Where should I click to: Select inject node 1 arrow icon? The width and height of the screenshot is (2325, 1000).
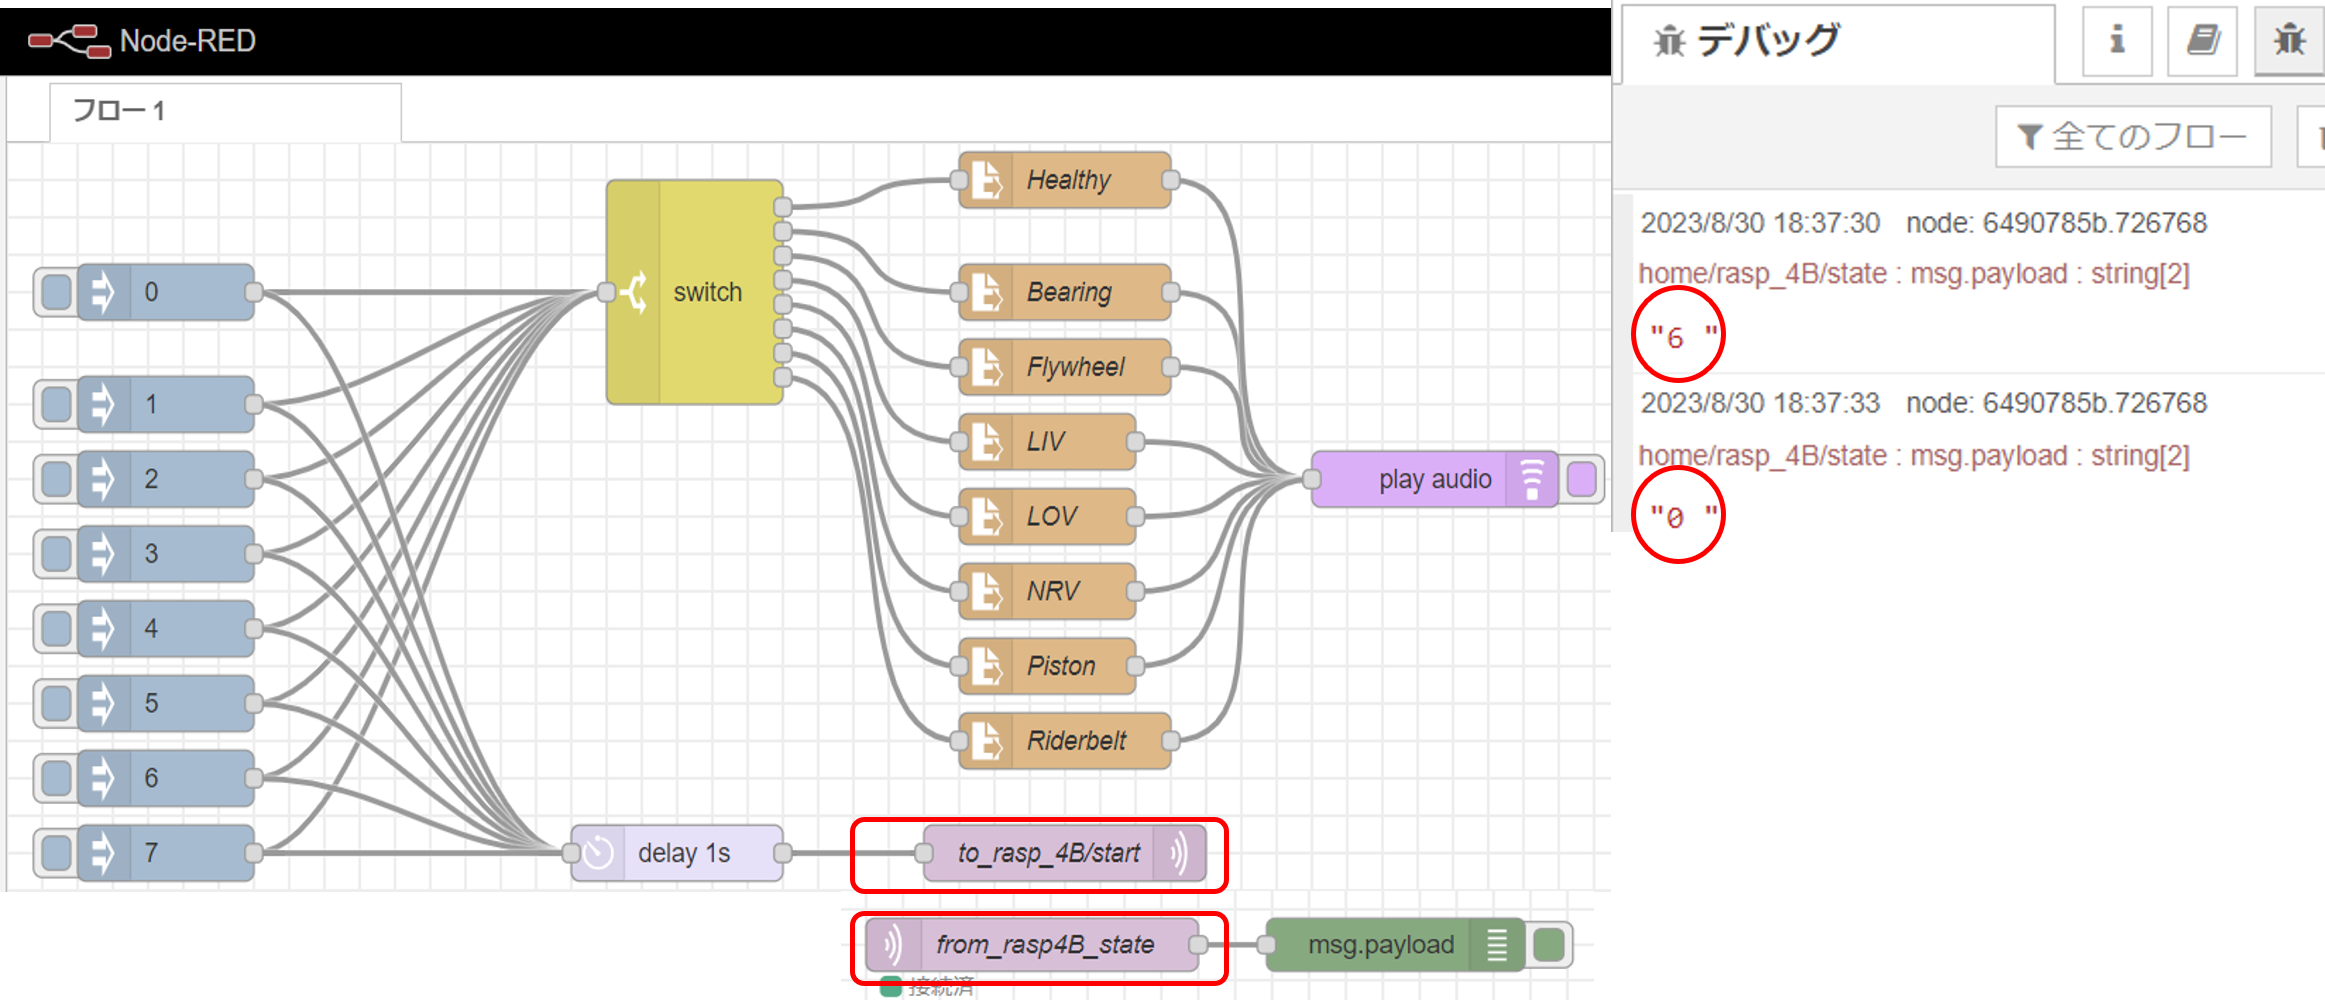[x=103, y=404]
